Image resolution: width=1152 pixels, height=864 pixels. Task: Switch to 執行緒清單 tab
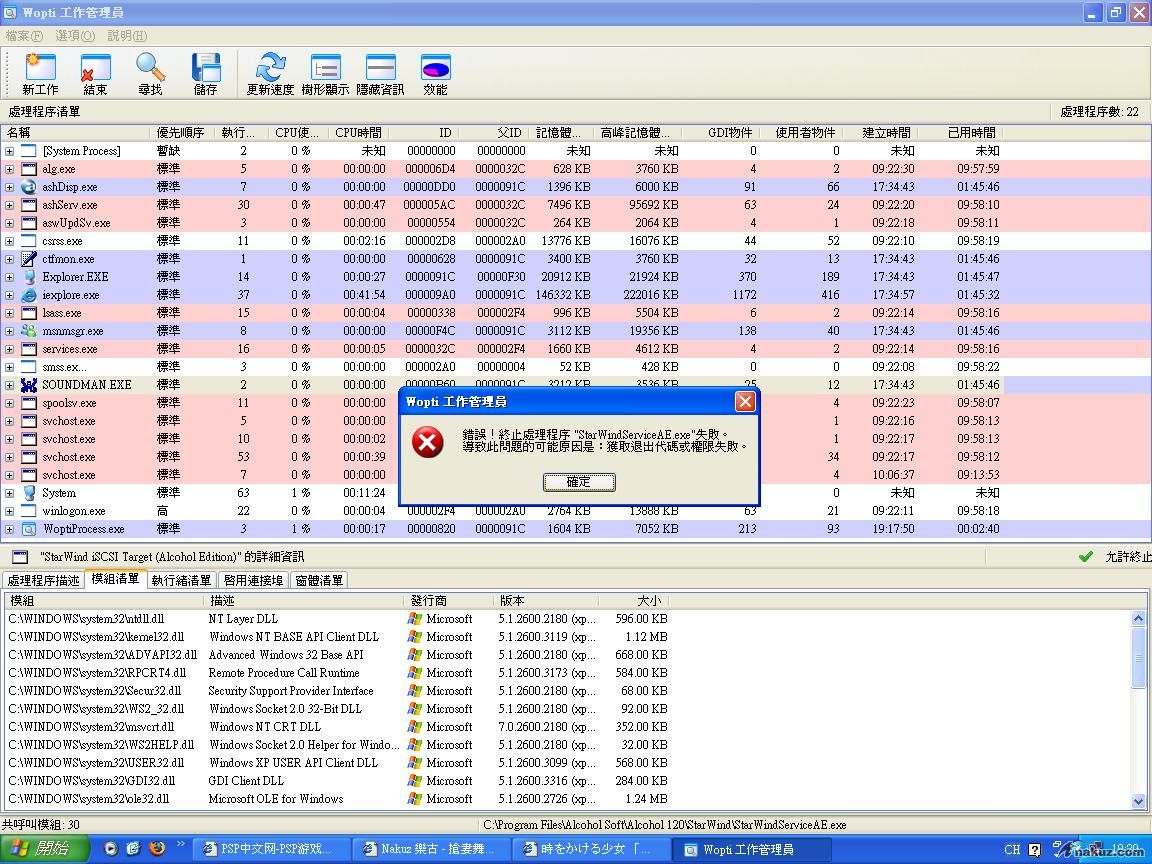[181, 580]
